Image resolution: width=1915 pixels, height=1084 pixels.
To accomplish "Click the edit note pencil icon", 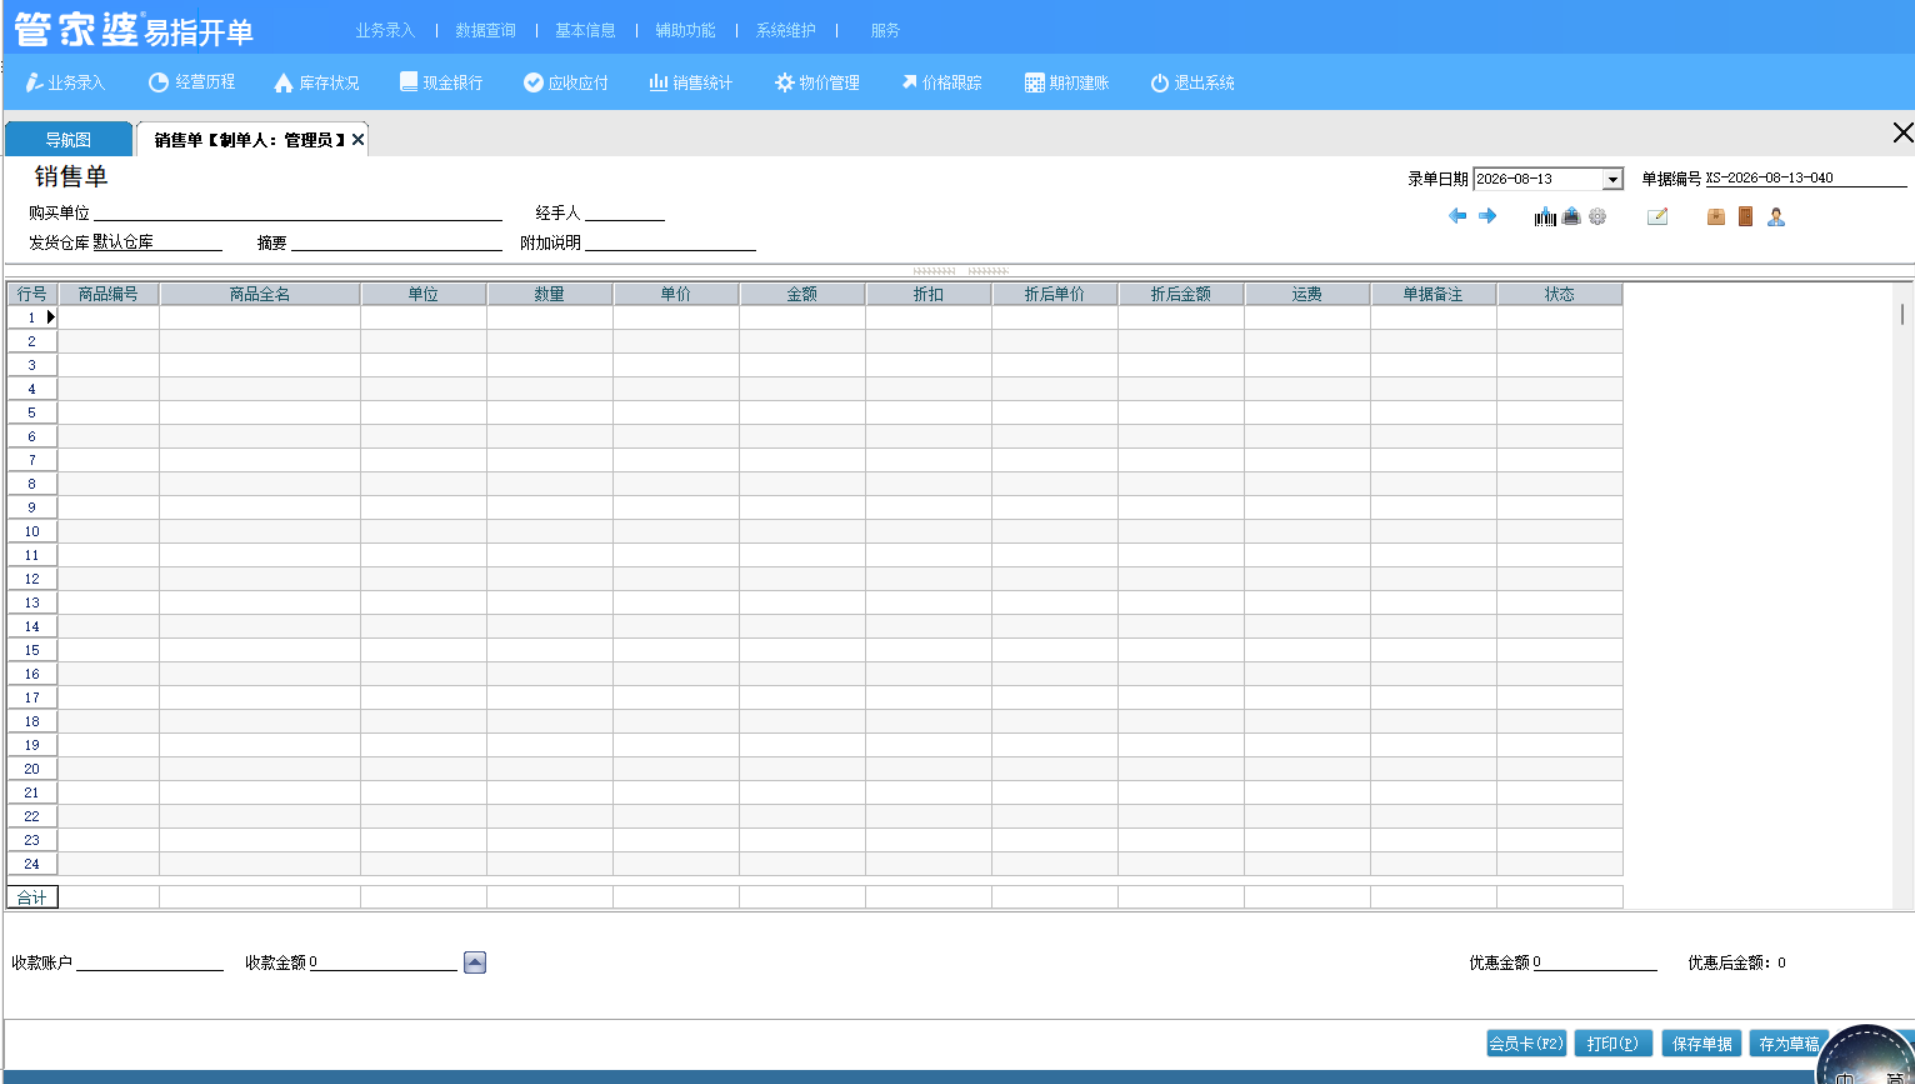I will (1657, 217).
